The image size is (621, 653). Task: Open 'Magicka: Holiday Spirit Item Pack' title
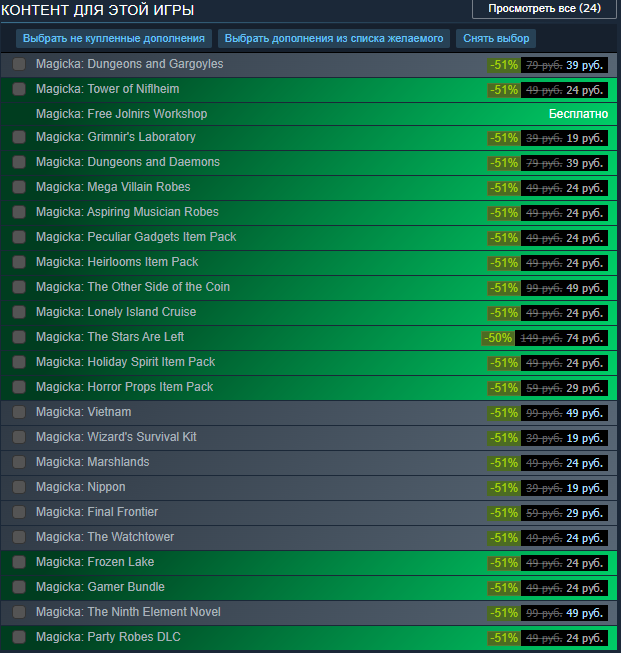pos(125,362)
